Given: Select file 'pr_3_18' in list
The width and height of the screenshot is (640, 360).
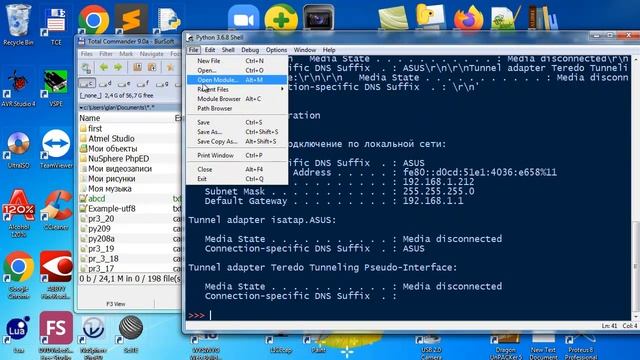Looking at the screenshot, I should (130, 259).
